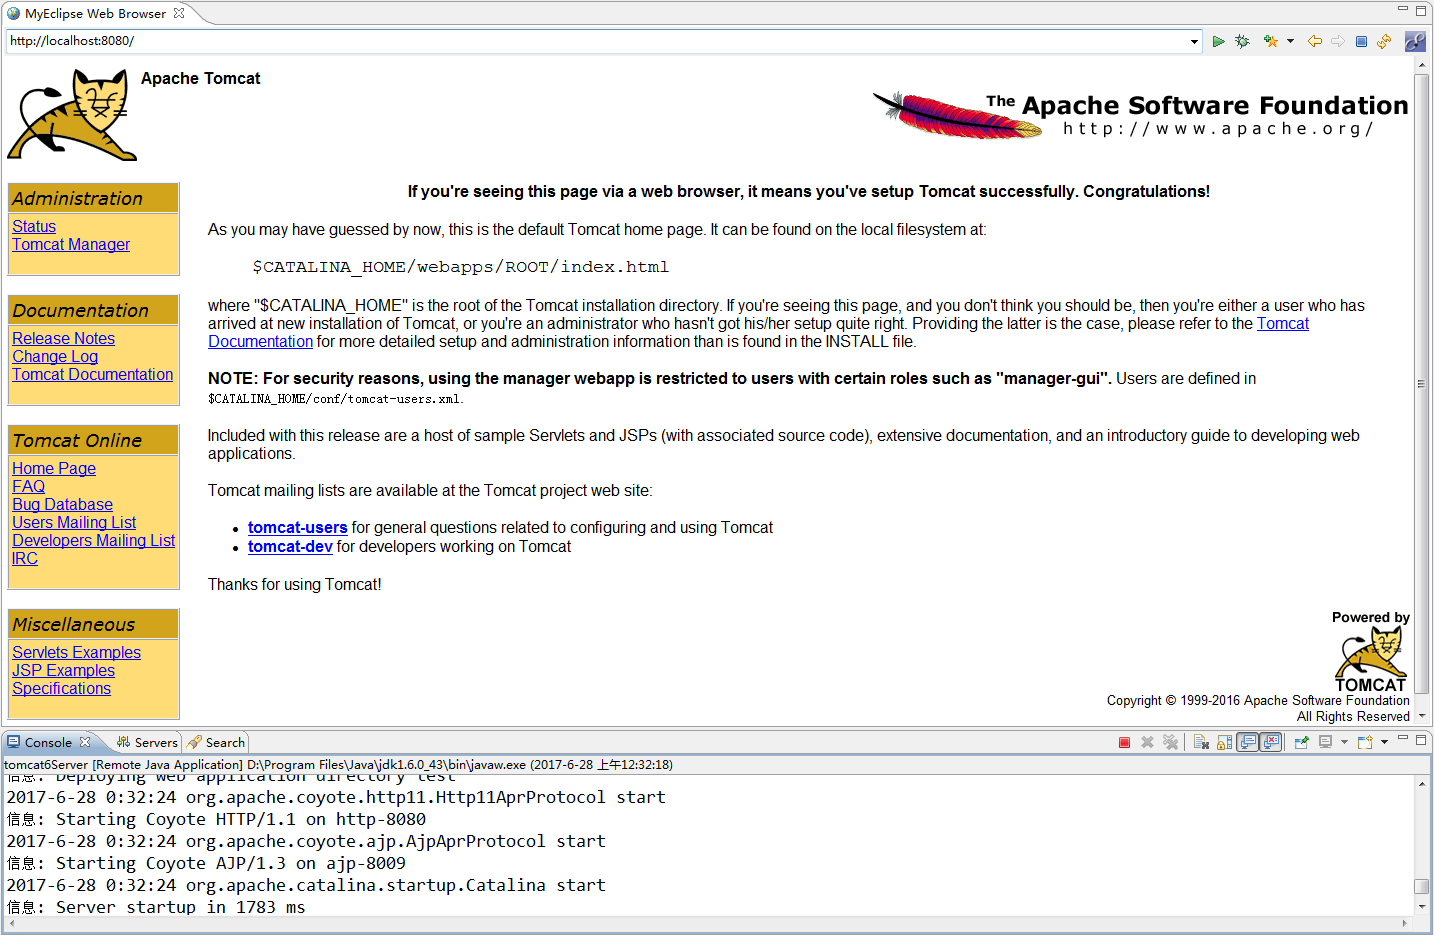Toggle Pin Console
This screenshot has height=935, width=1434.
[1301, 742]
